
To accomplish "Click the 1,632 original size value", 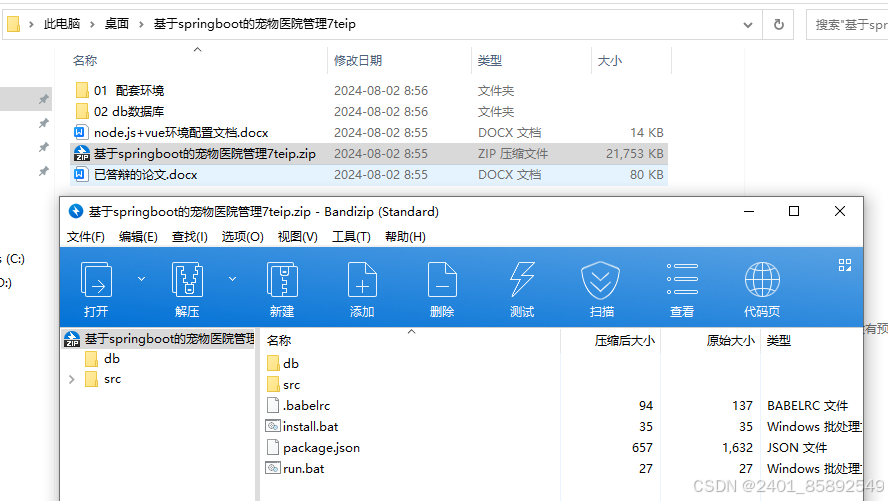I will [x=737, y=448].
